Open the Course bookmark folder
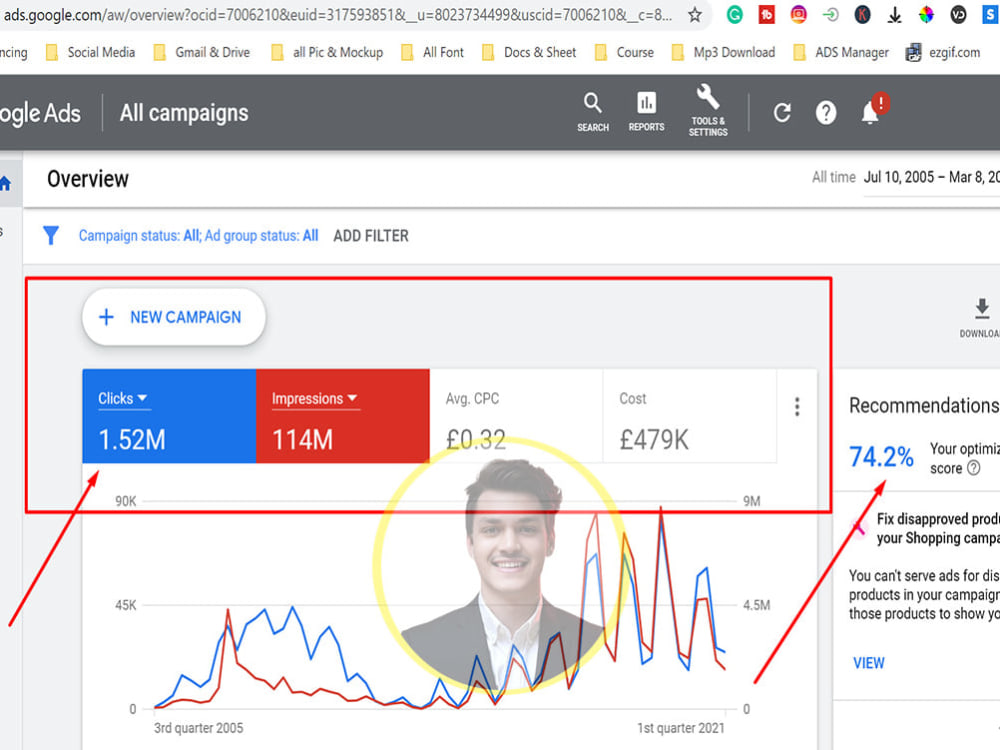Screen dimensions: 1000x750 pos(624,52)
